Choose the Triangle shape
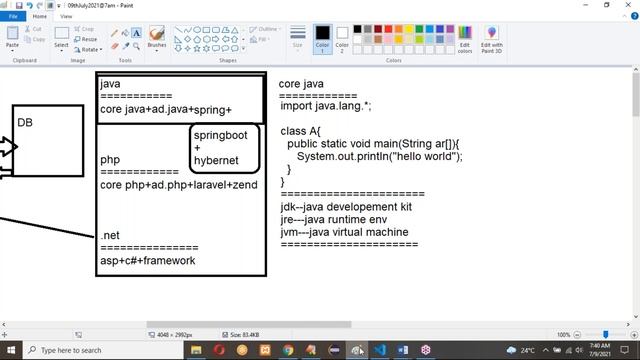 235,30
